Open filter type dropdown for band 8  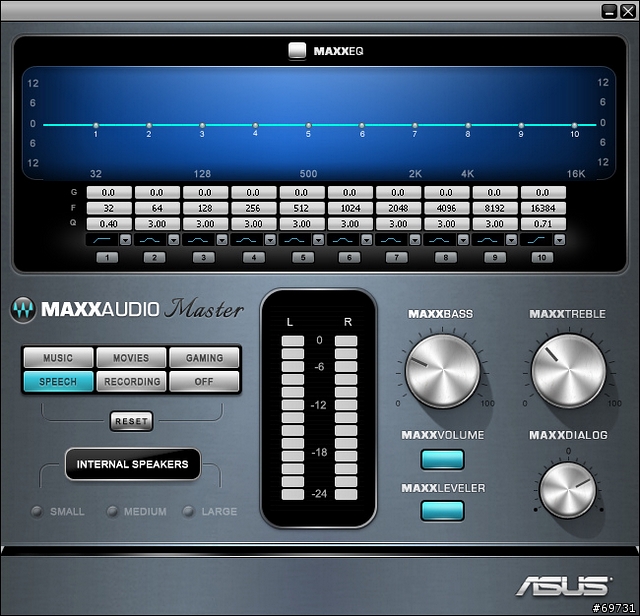[463, 240]
